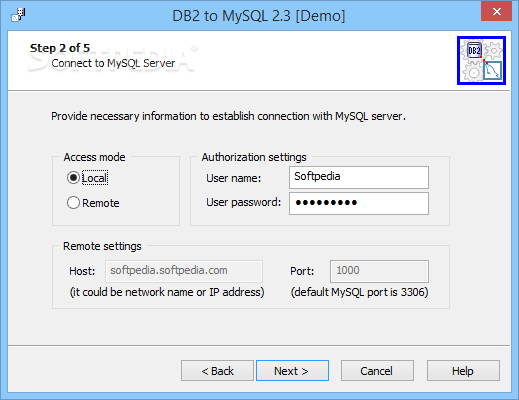Click the default MySQL port hint text
The height and width of the screenshot is (400, 519).
[x=359, y=292]
